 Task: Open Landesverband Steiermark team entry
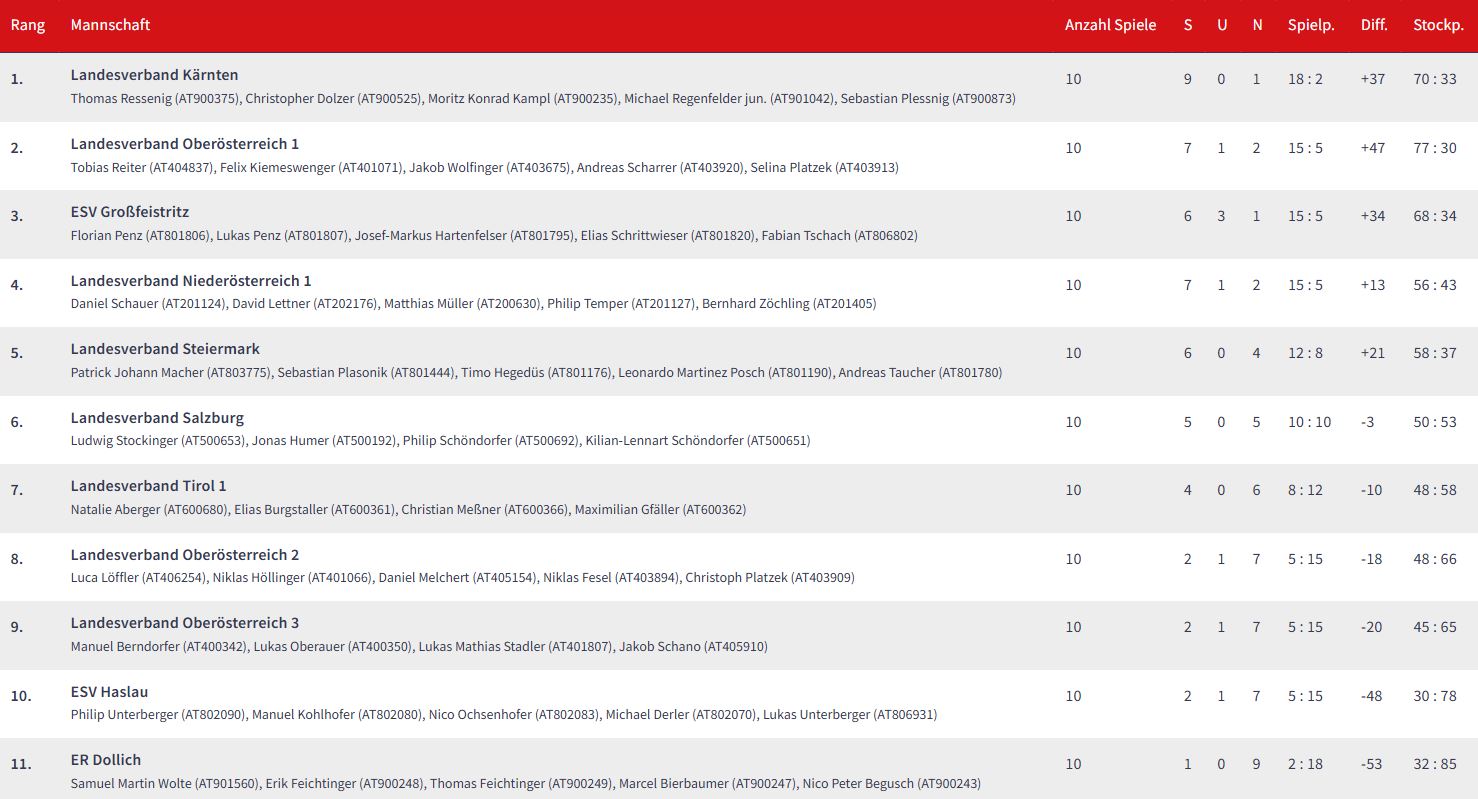[165, 349]
